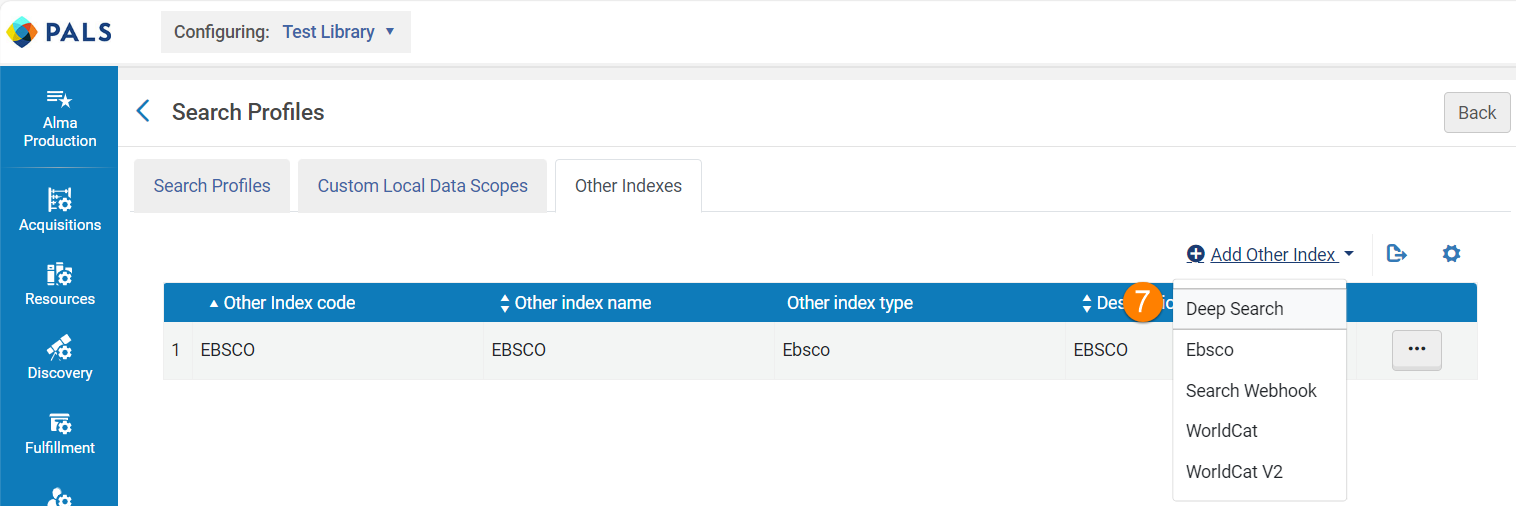Click the back chevron beside Search Profiles

pyautogui.click(x=143, y=112)
